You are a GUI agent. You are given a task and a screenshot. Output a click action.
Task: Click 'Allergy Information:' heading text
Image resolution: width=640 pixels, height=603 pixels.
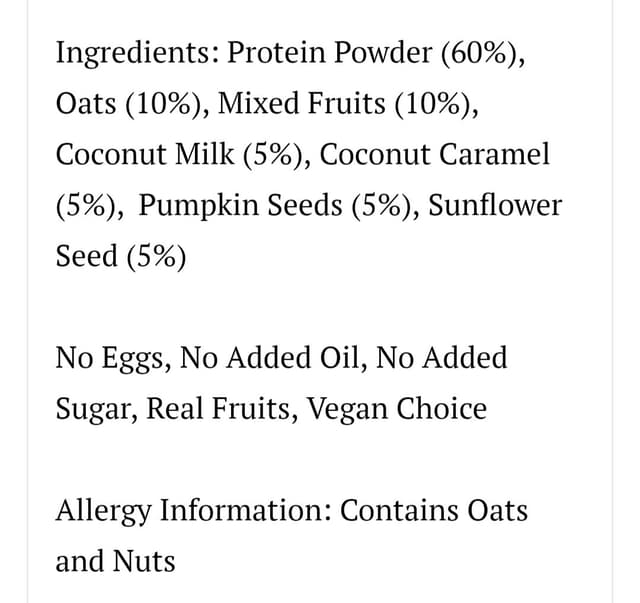coord(193,512)
